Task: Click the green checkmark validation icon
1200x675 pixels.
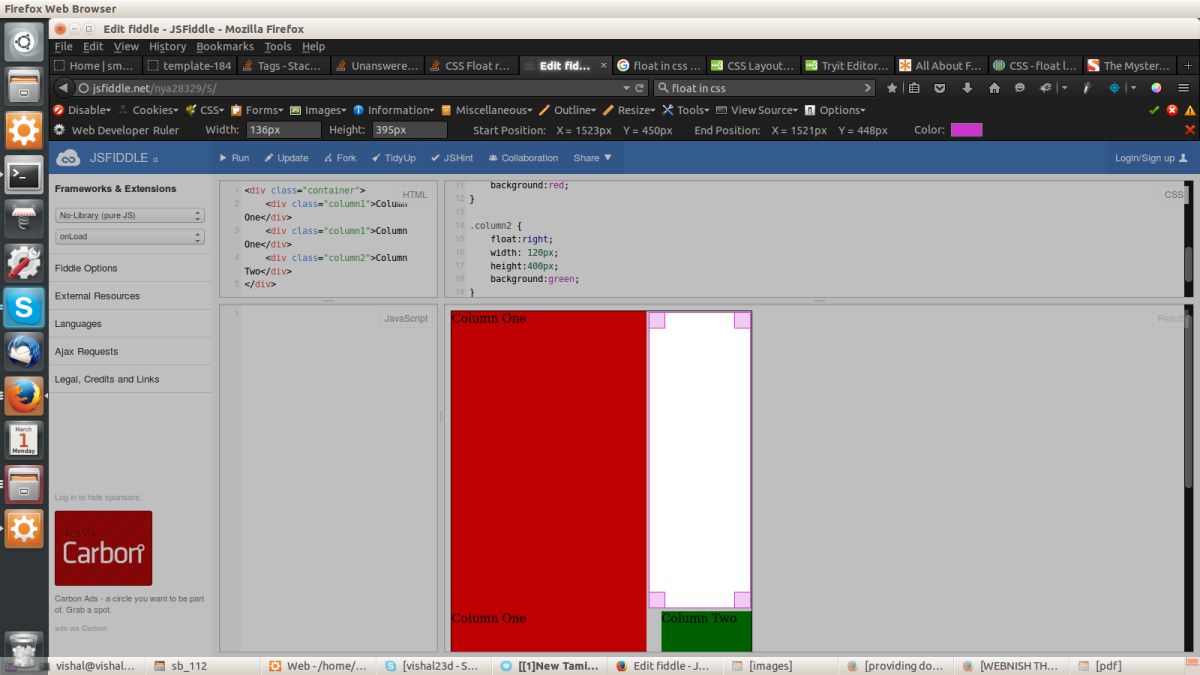Action: click(1156, 110)
